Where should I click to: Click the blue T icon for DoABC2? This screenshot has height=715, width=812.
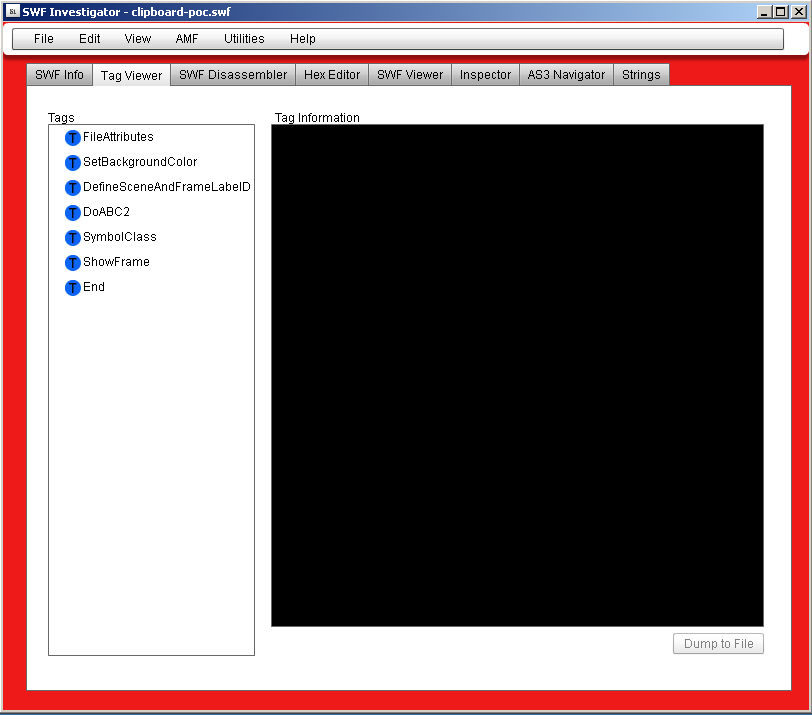click(72, 213)
